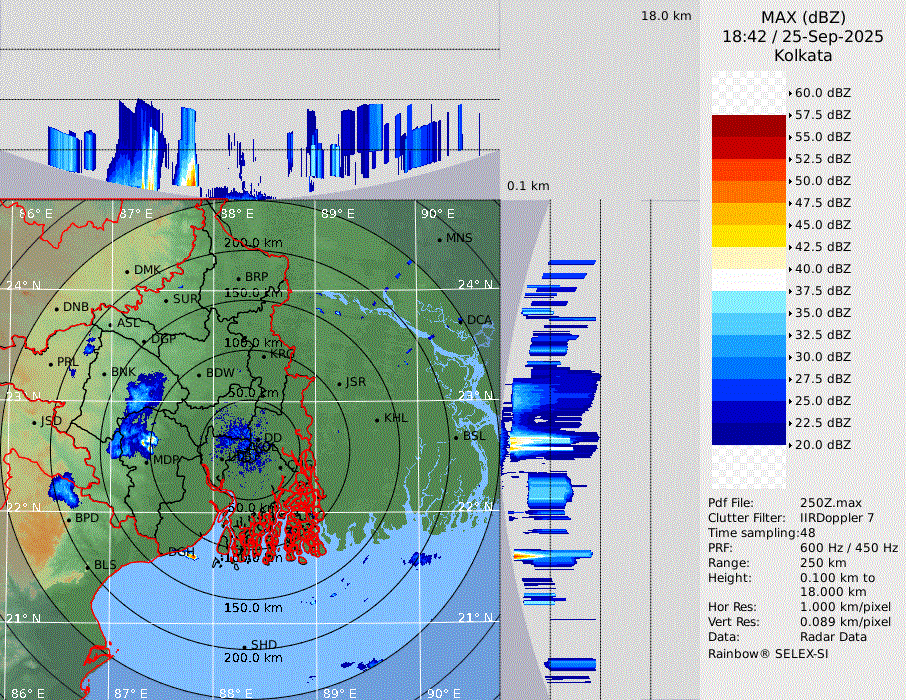Select the BDW station dot

[199, 374]
